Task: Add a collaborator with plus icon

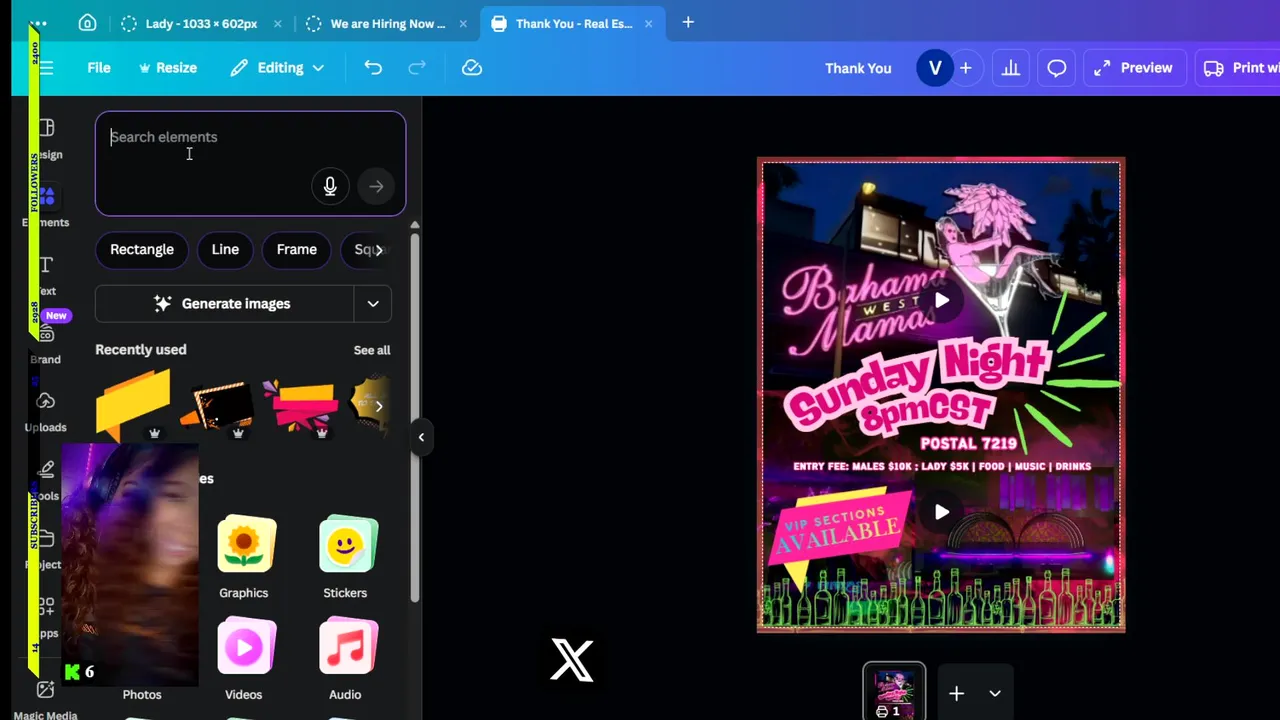Action: 965,68
